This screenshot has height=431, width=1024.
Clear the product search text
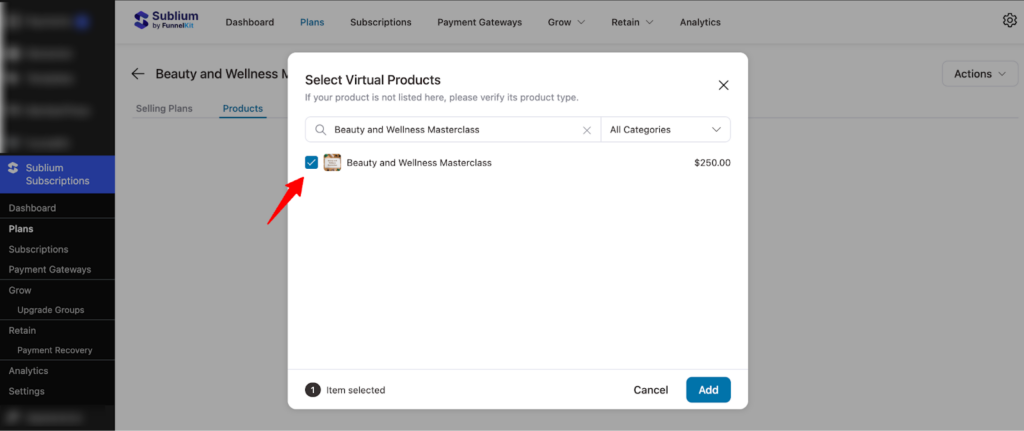coord(587,130)
